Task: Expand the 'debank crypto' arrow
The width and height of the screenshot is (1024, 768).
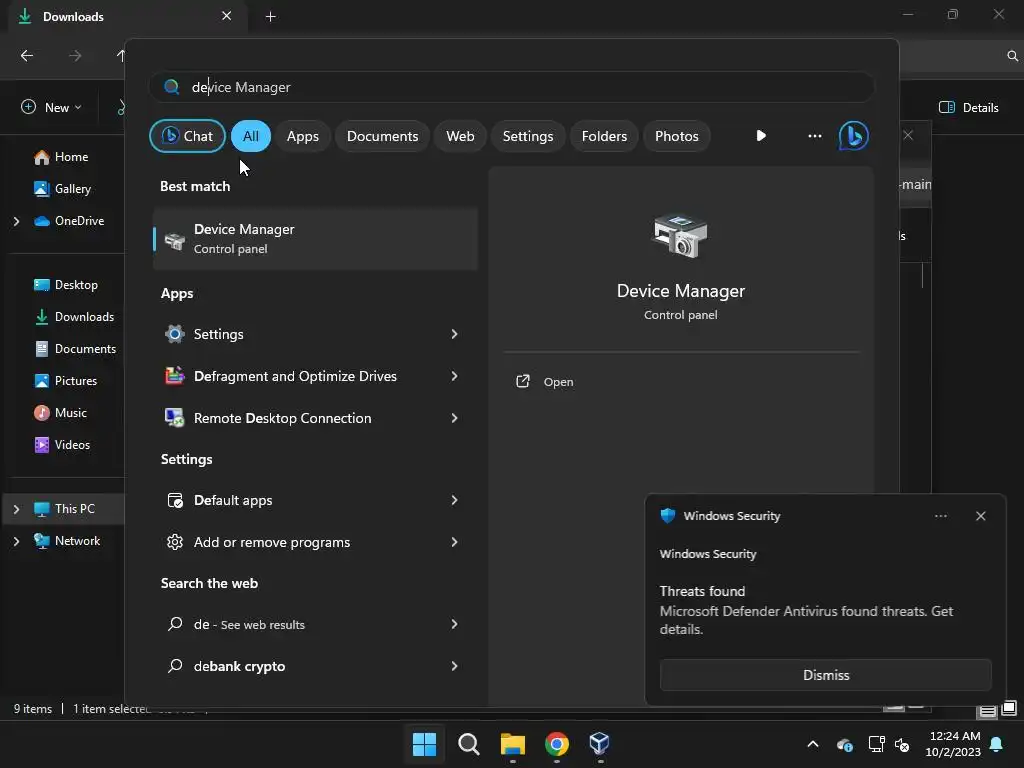Action: pyautogui.click(x=454, y=666)
